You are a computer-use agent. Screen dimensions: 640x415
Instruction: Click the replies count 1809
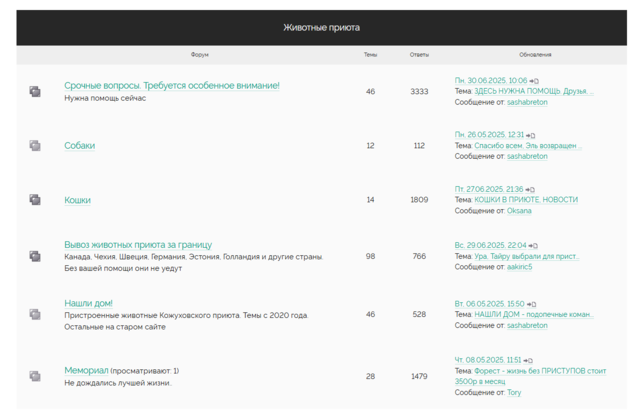(x=419, y=200)
